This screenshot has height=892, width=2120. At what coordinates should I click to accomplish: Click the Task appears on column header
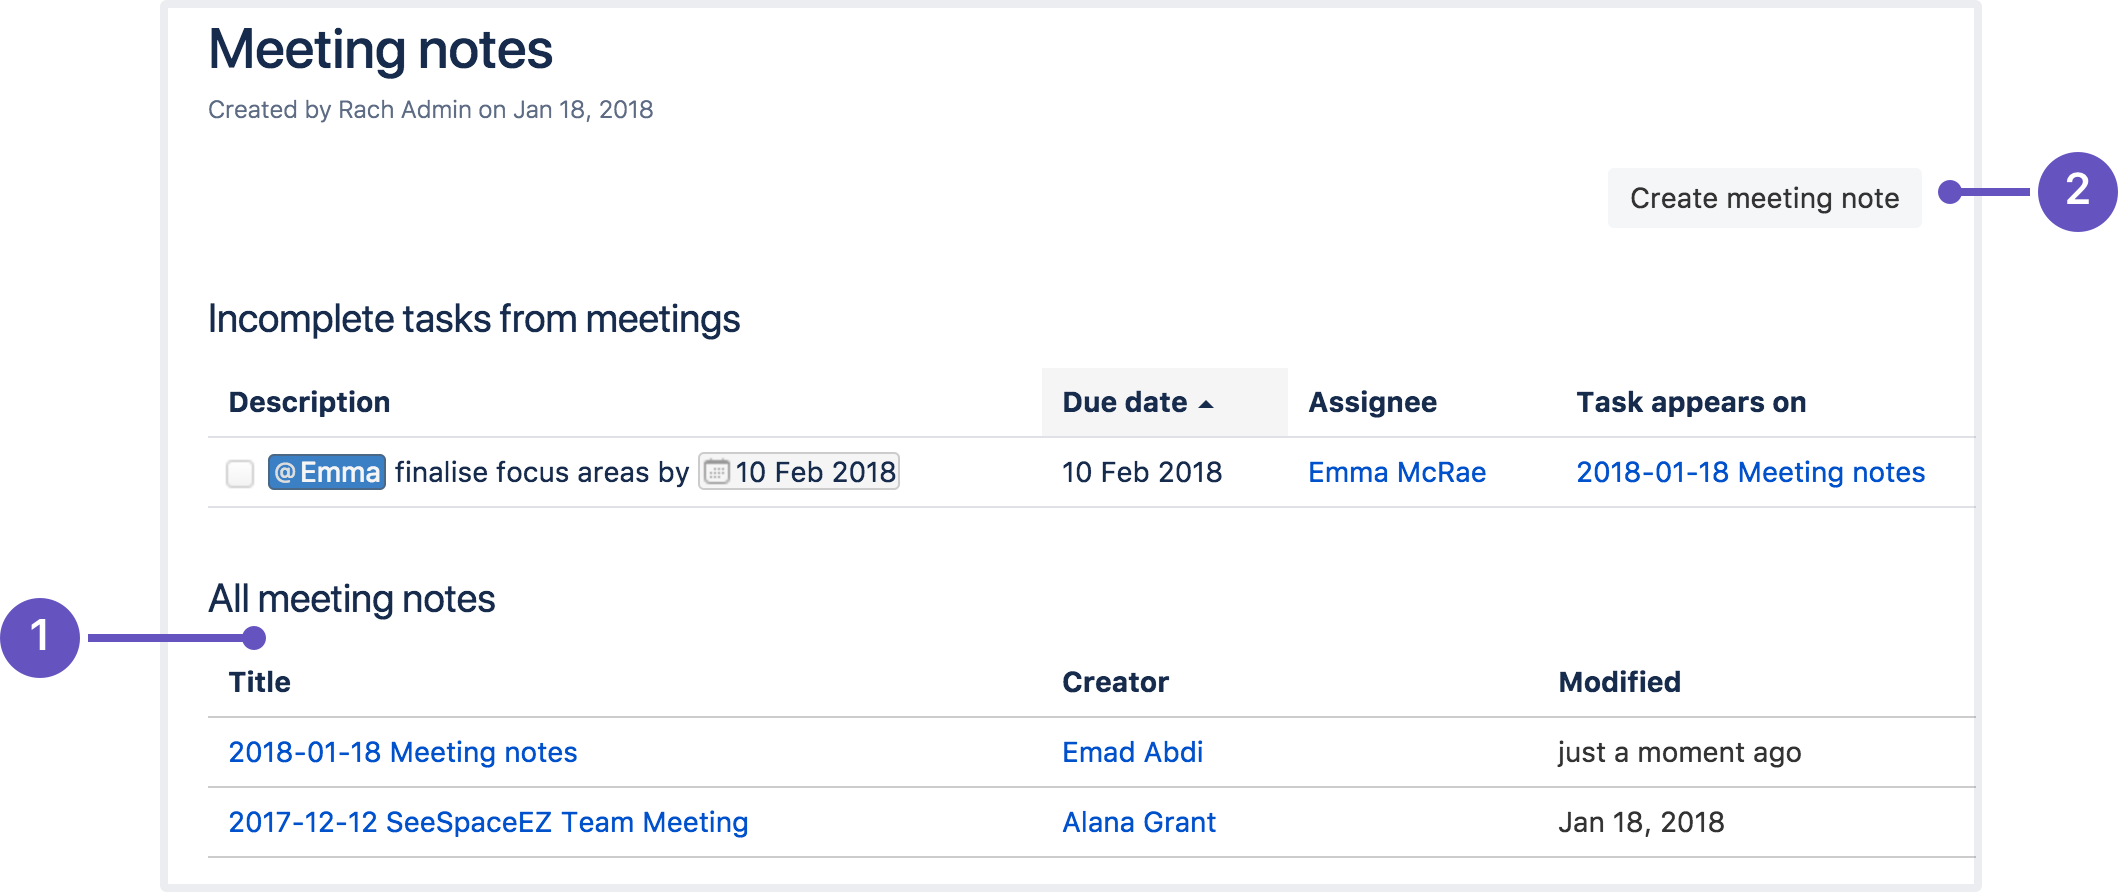[x=1691, y=402]
